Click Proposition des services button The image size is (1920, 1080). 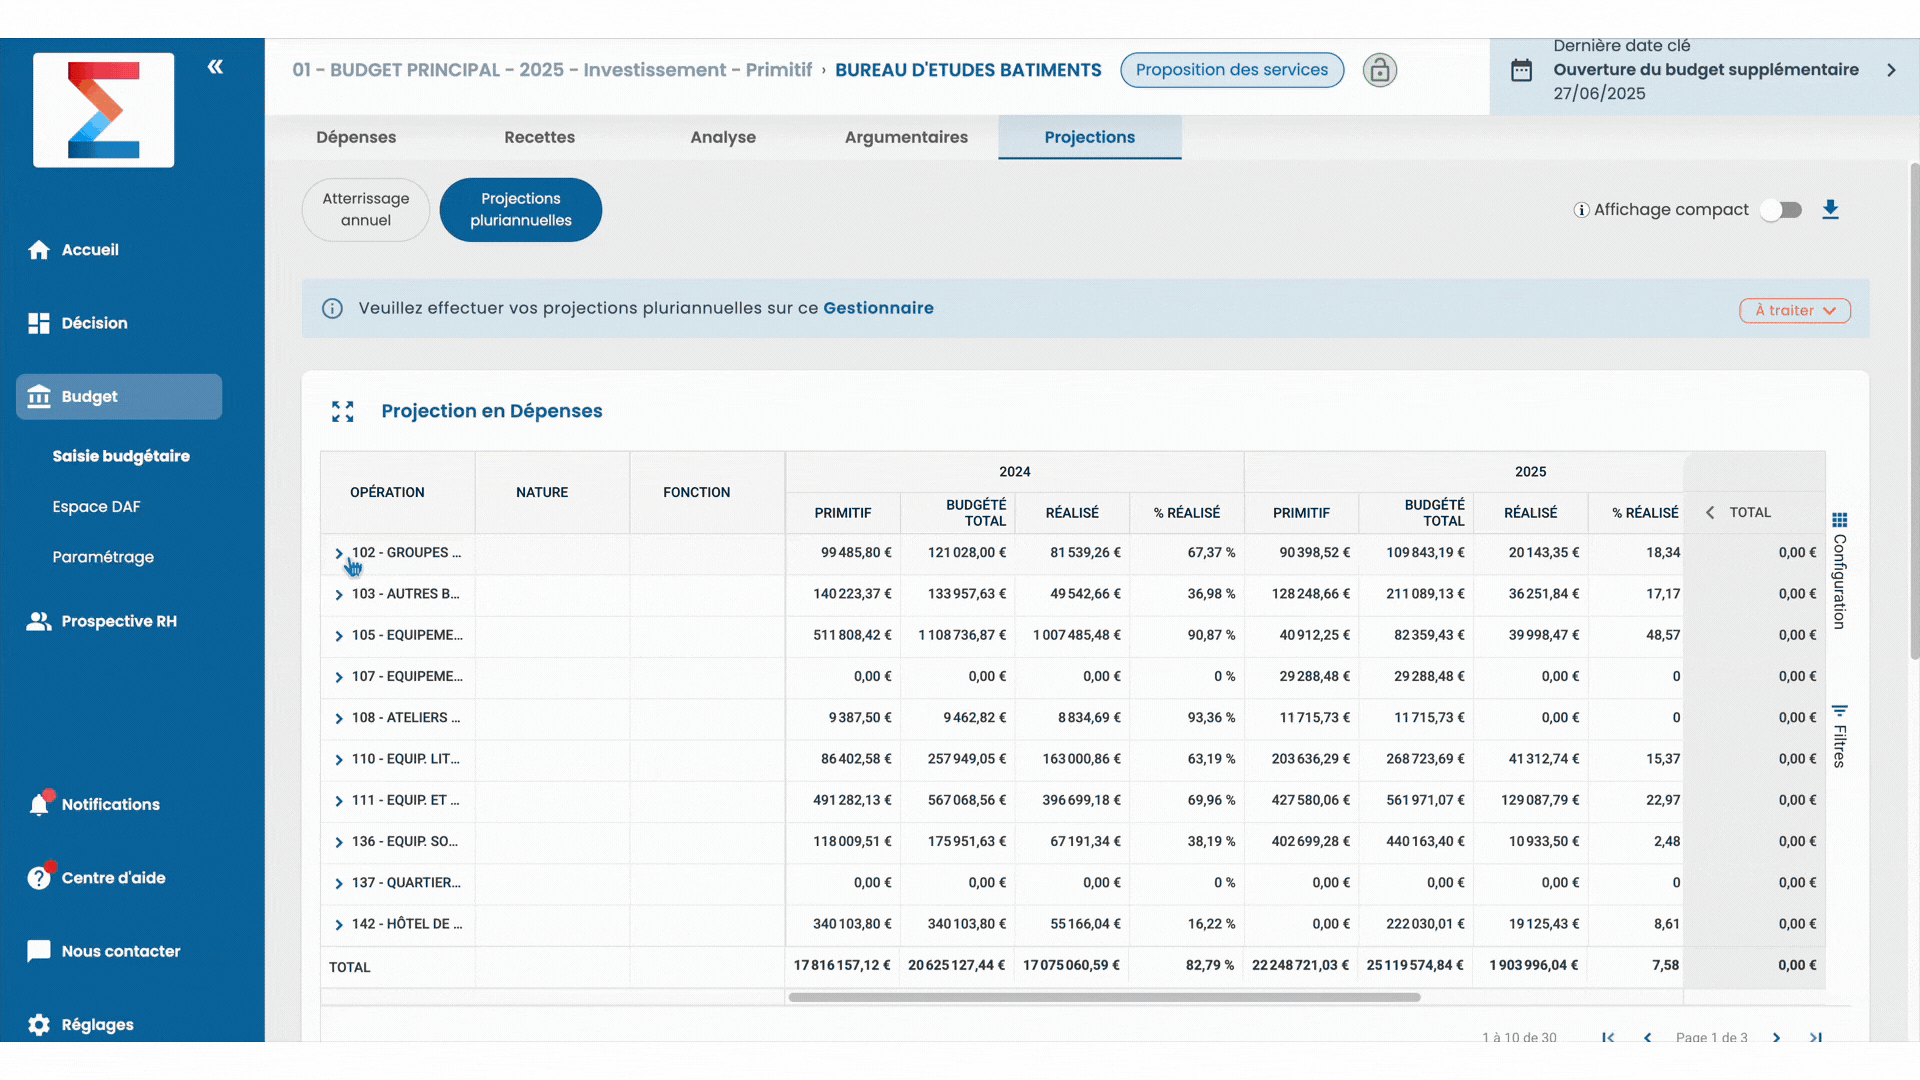coord(1231,70)
